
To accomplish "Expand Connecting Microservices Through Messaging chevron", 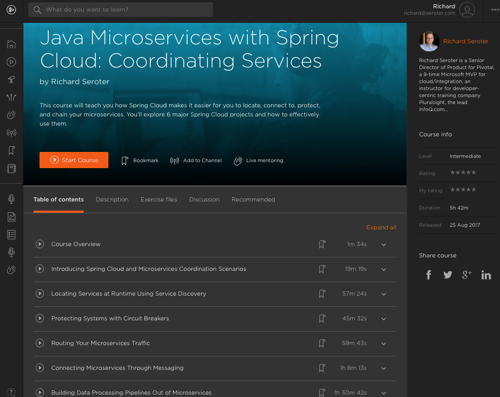I will [384, 368].
